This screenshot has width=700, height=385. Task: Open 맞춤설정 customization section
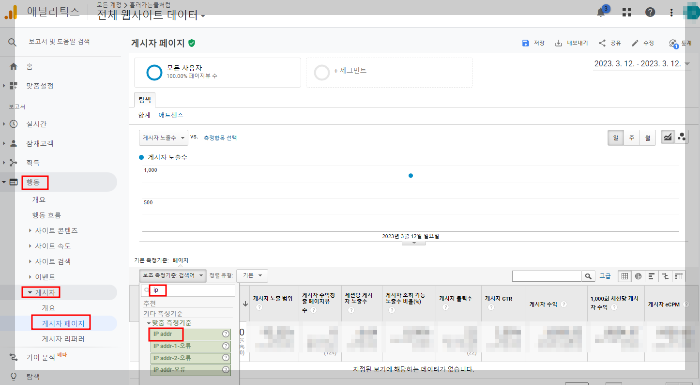tap(39, 86)
